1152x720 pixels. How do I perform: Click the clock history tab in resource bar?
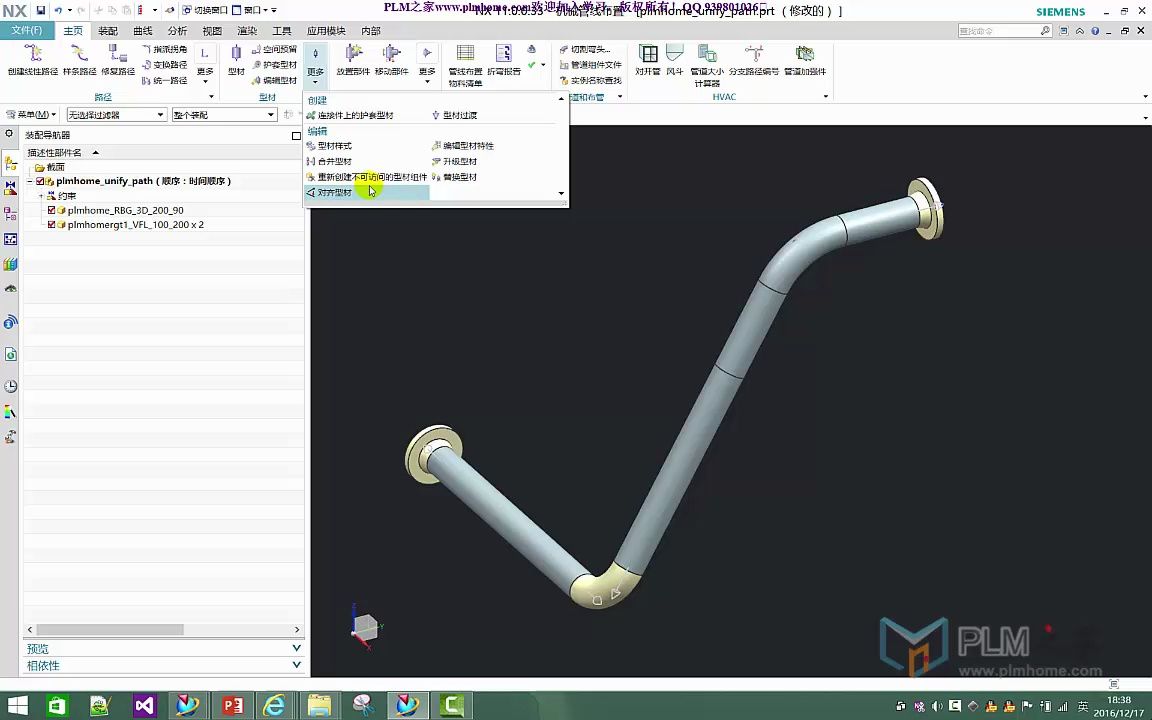[x=10, y=386]
